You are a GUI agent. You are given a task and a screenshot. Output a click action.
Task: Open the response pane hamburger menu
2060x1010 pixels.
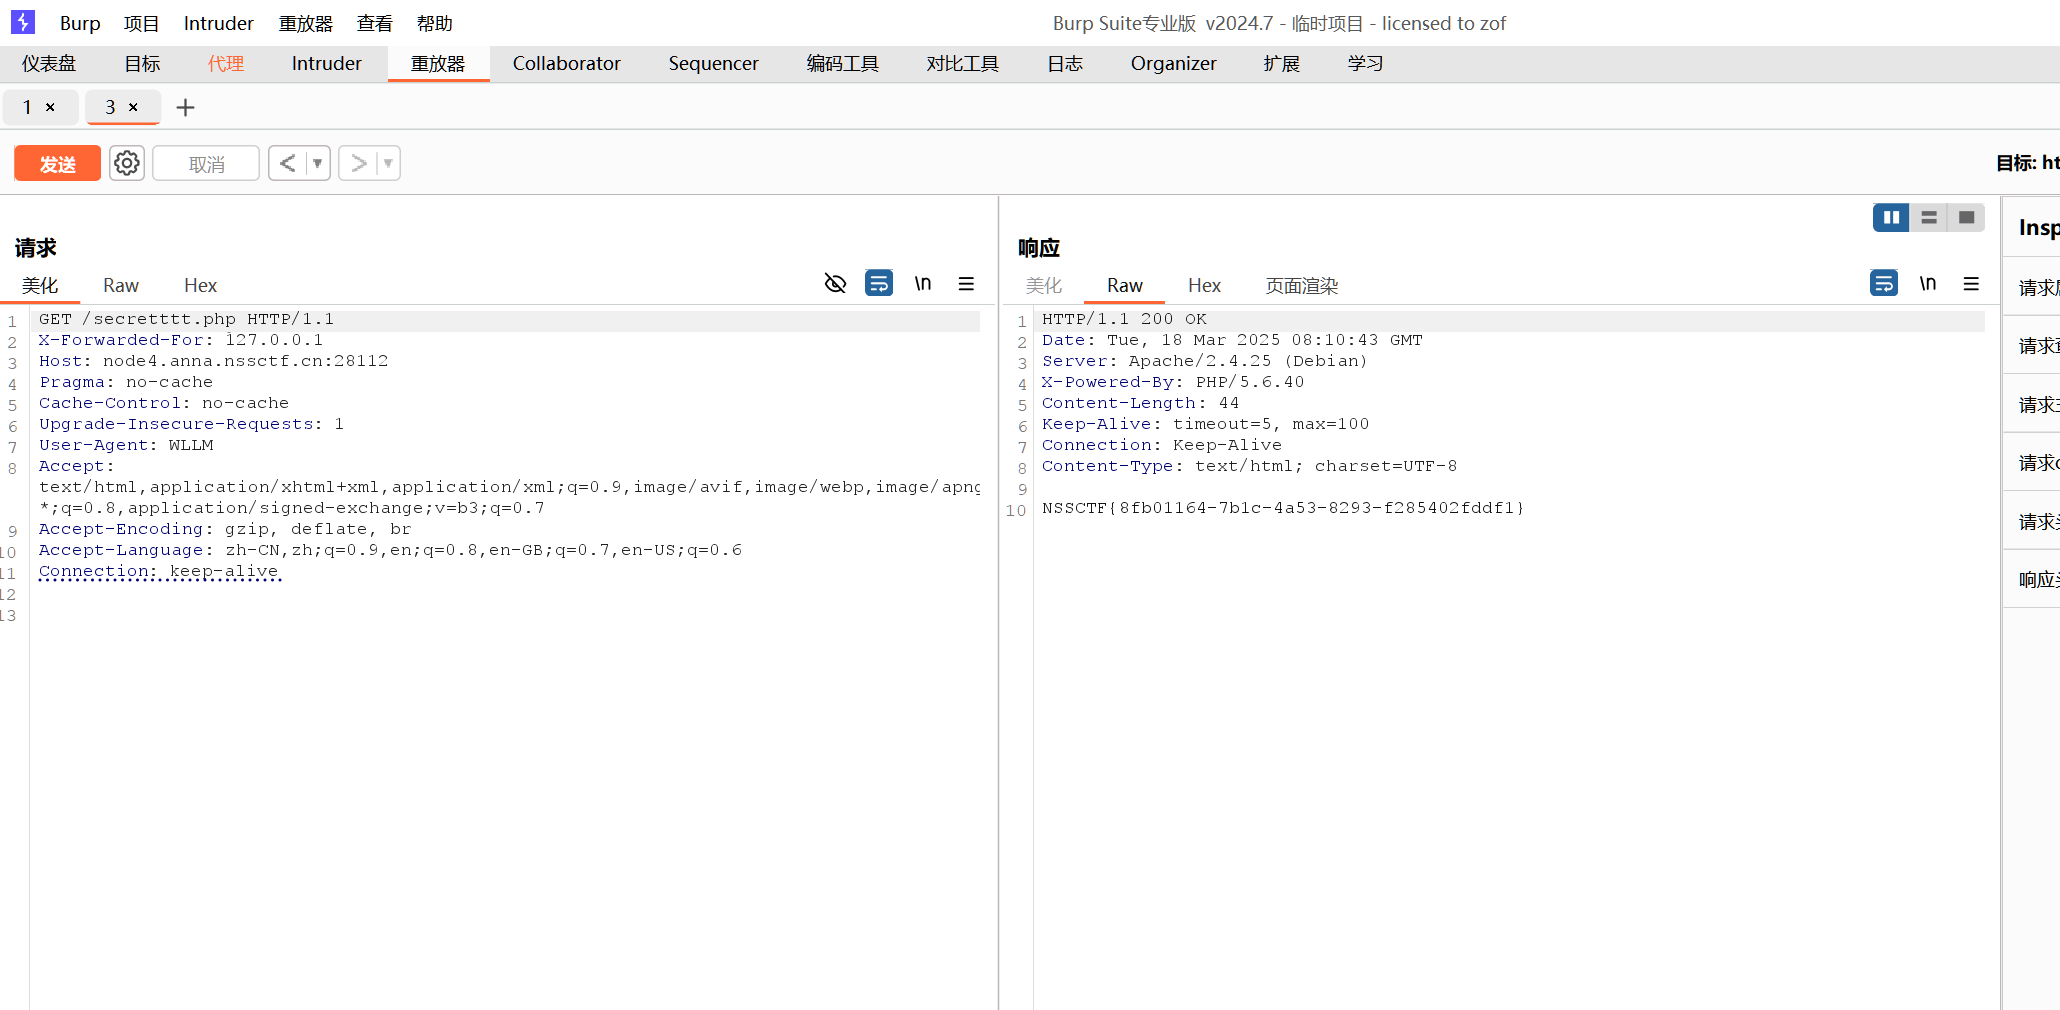1971,284
